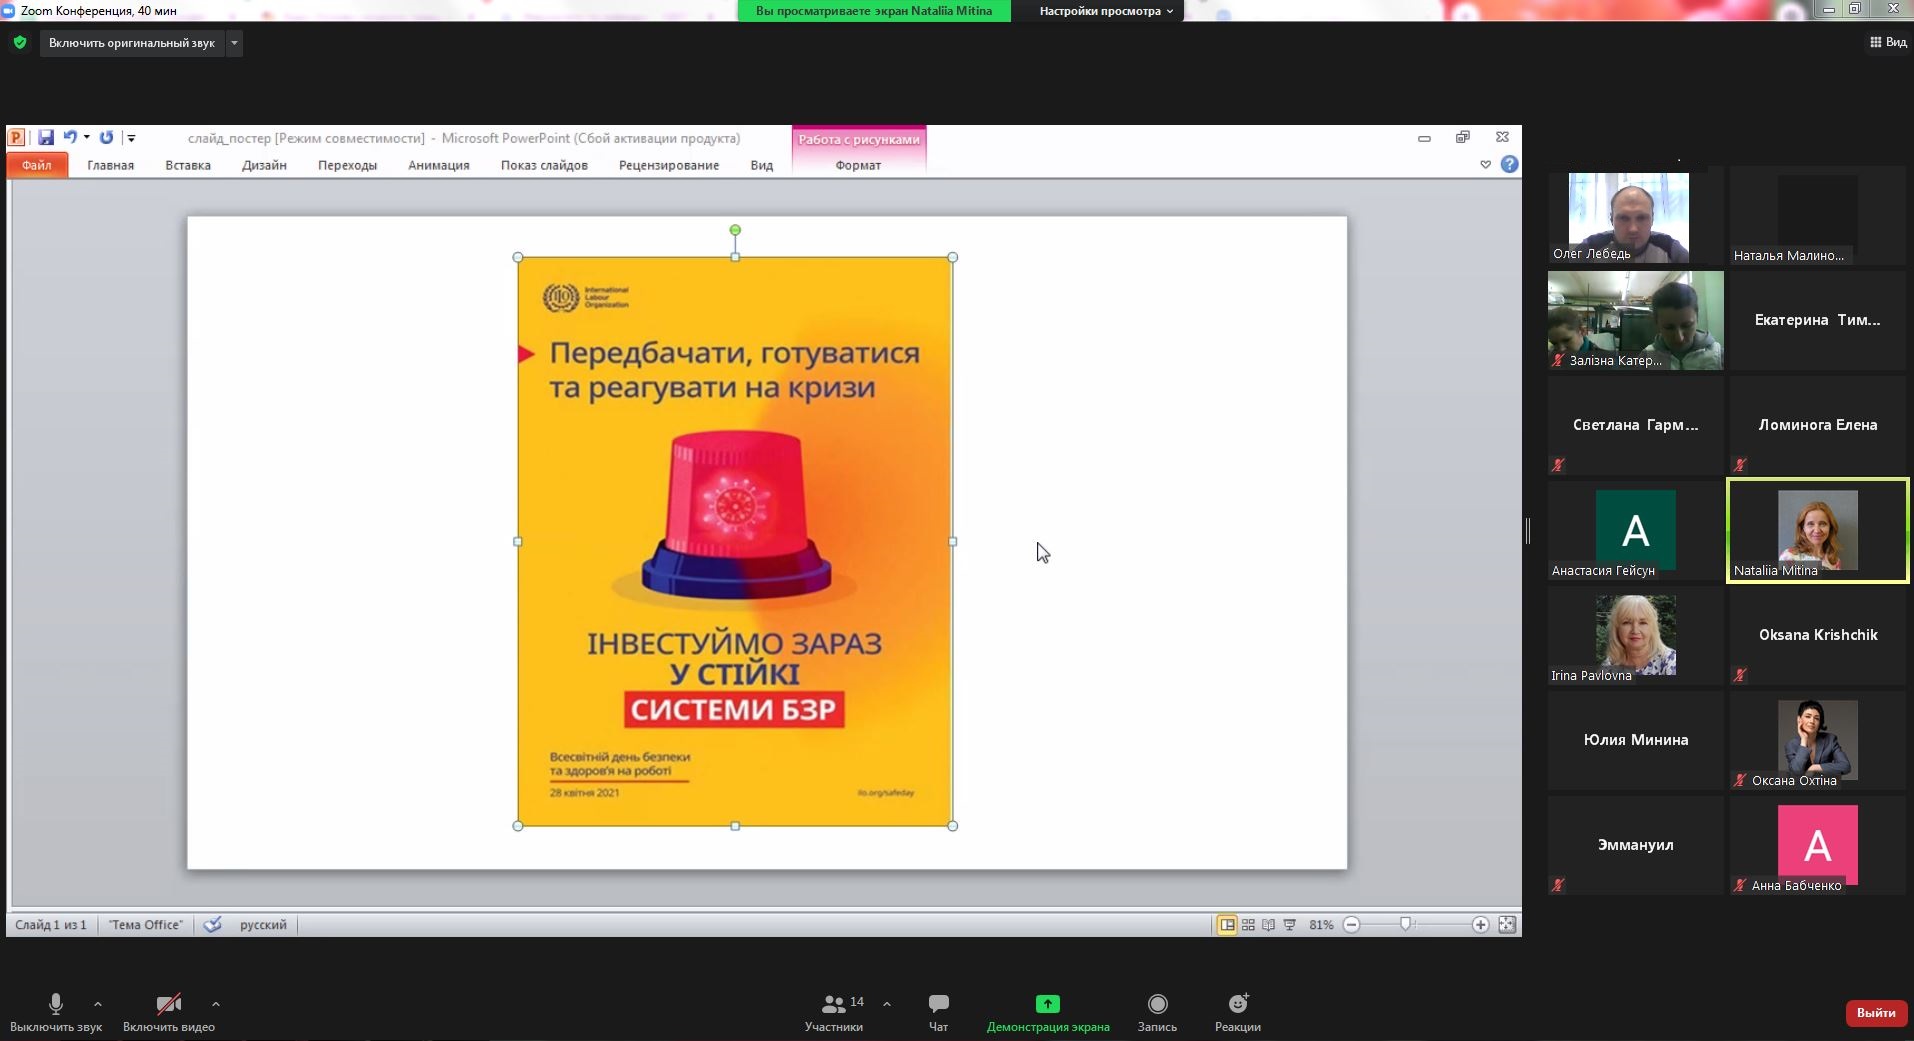Click the red Выйти leave button
The image size is (1914, 1041).
tap(1875, 1013)
